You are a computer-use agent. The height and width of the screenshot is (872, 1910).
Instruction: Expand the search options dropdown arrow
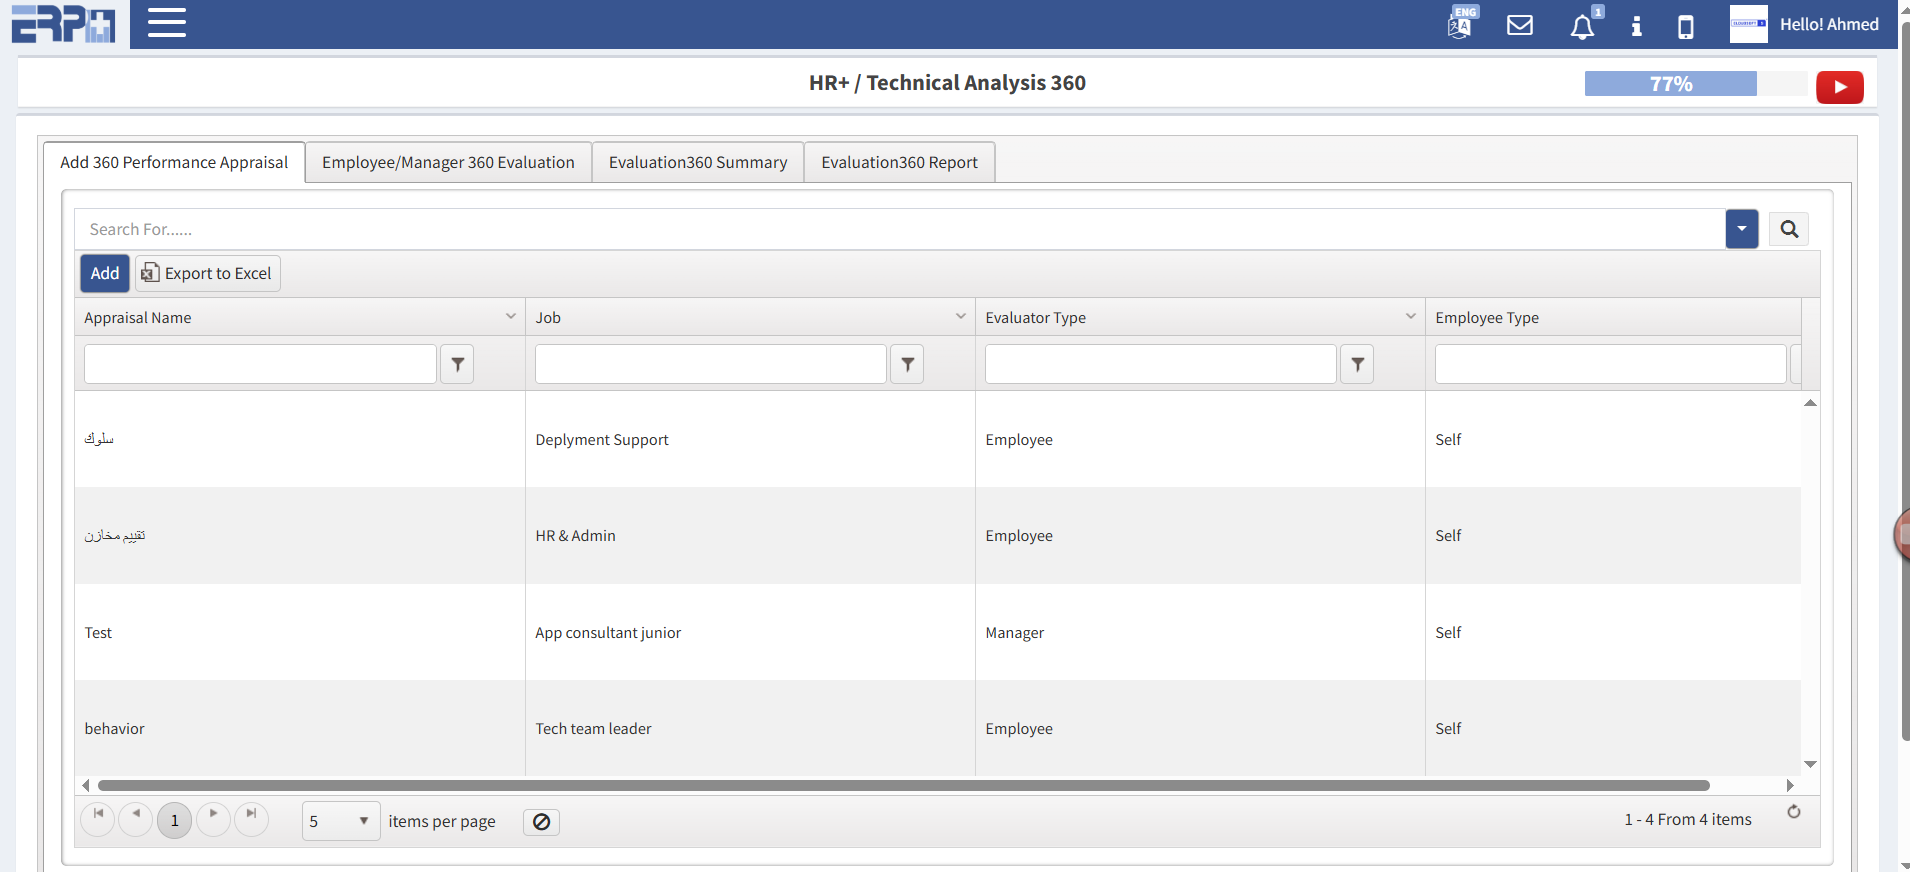pos(1741,229)
